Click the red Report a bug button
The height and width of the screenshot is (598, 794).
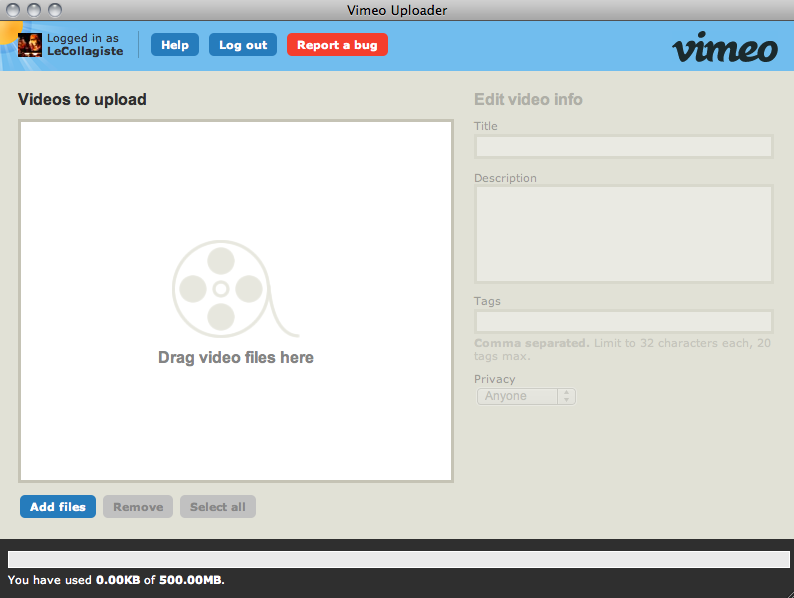(337, 45)
